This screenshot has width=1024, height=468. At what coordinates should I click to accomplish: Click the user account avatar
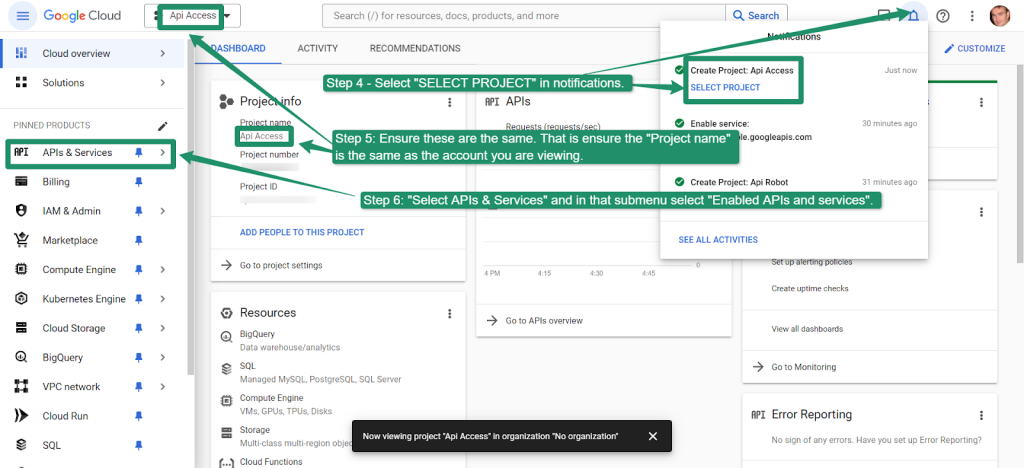pos(999,16)
